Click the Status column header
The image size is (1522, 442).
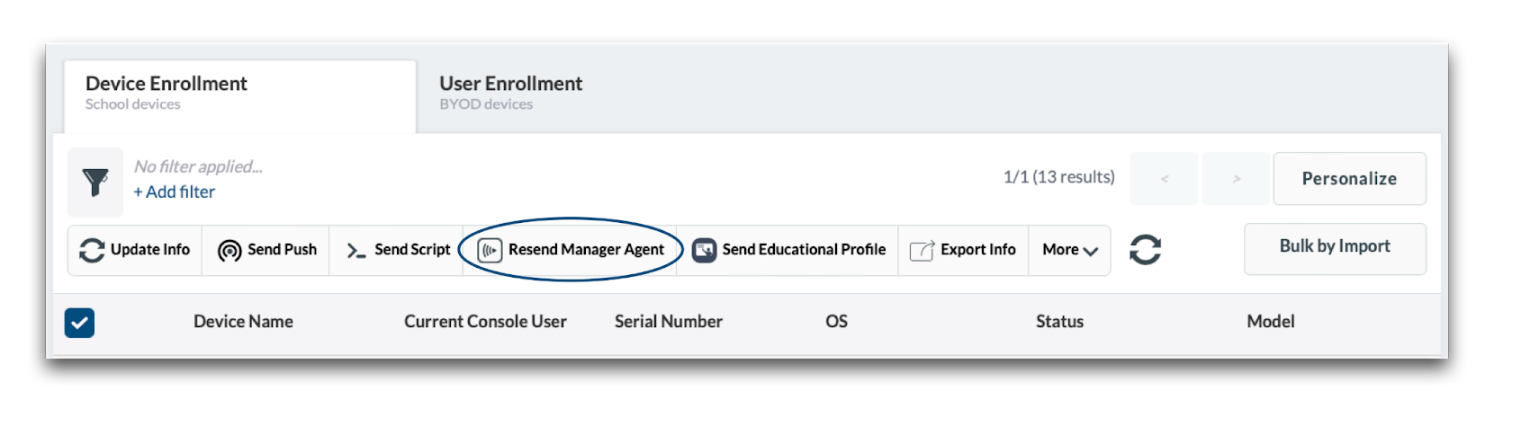(1059, 322)
